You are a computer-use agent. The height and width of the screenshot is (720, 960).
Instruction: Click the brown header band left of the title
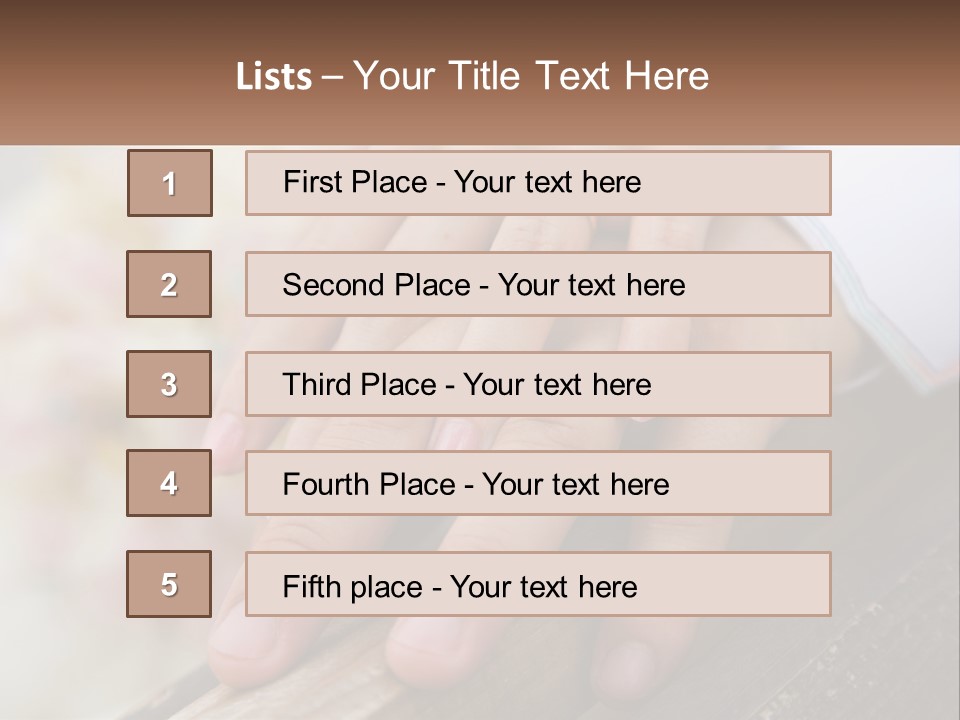pyautogui.click(x=100, y=75)
